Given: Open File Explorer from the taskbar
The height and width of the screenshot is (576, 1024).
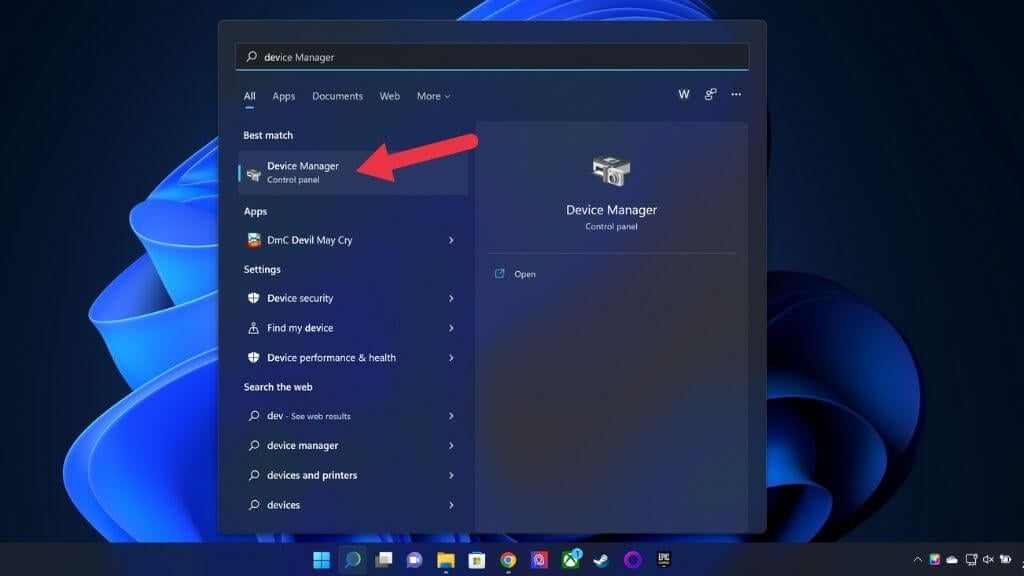Looking at the screenshot, I should coord(445,560).
